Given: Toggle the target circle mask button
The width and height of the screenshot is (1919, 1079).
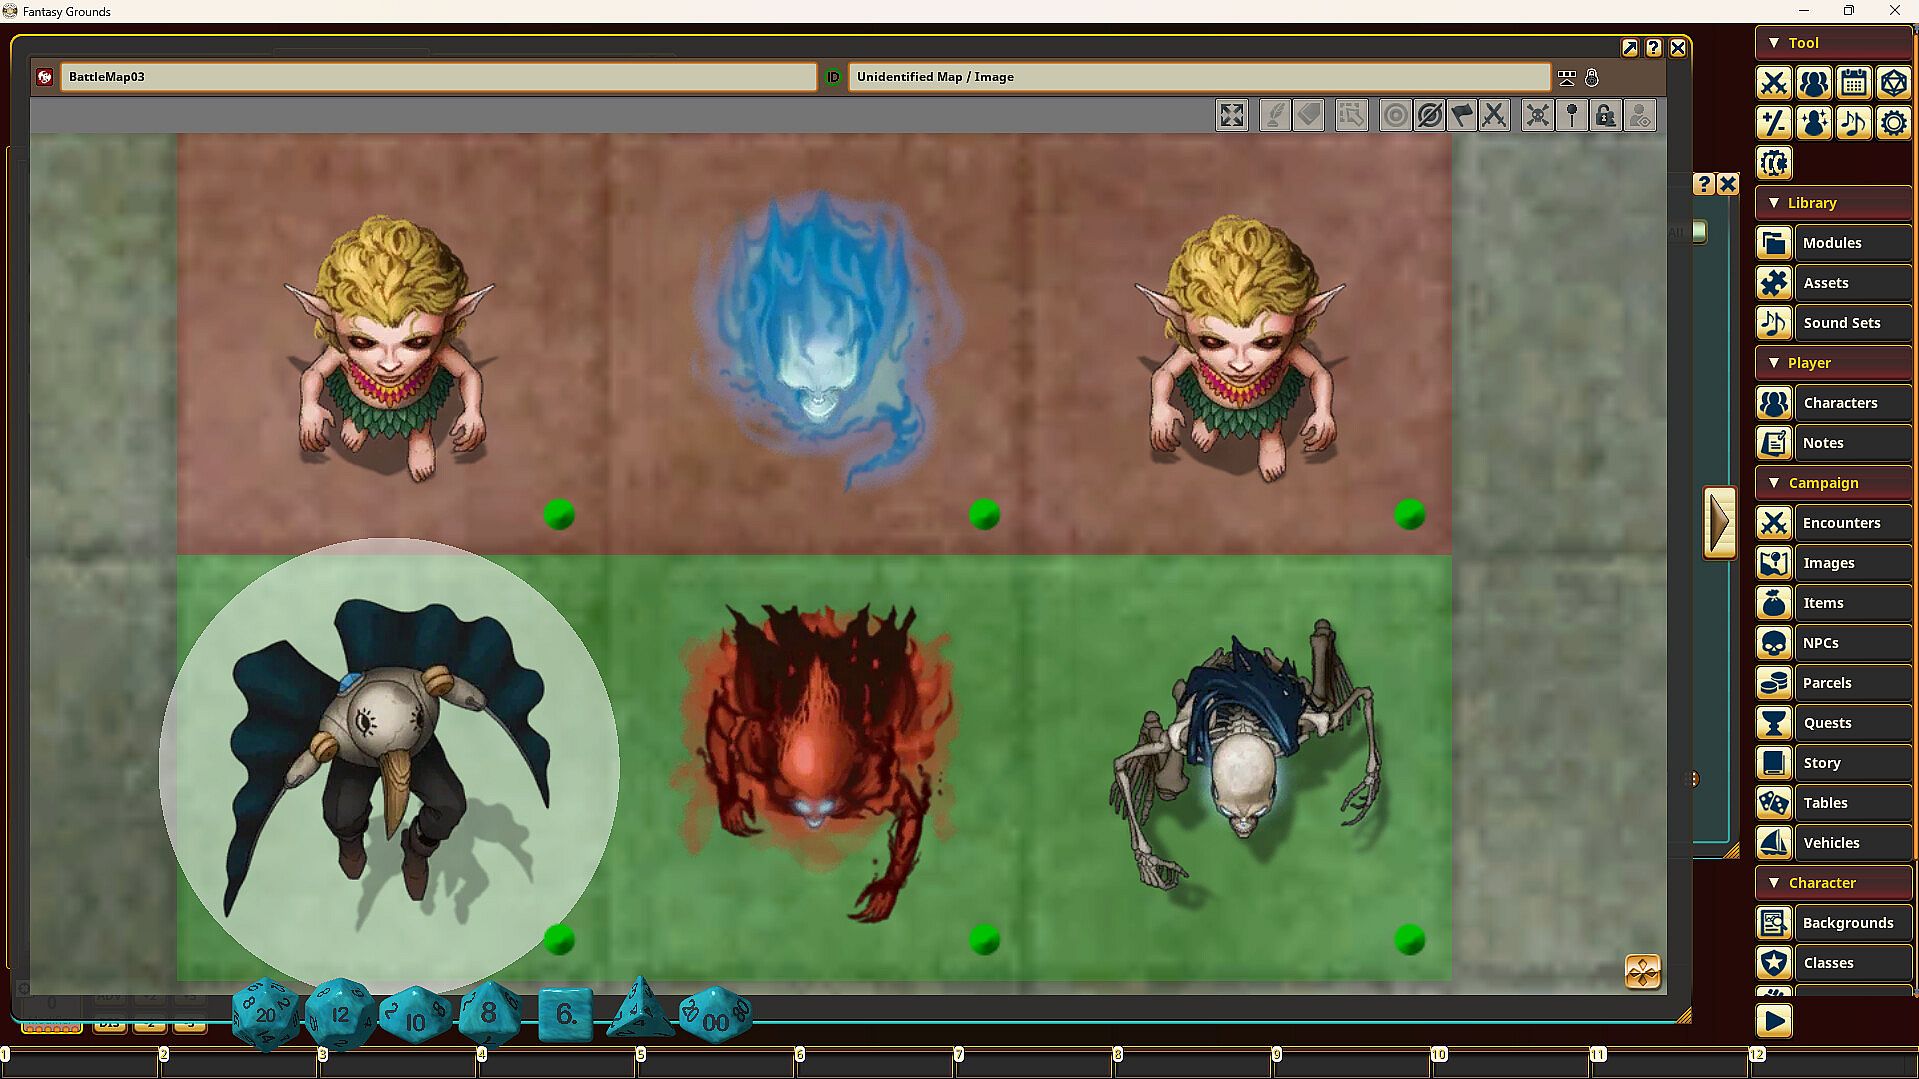Looking at the screenshot, I should tap(1396, 116).
